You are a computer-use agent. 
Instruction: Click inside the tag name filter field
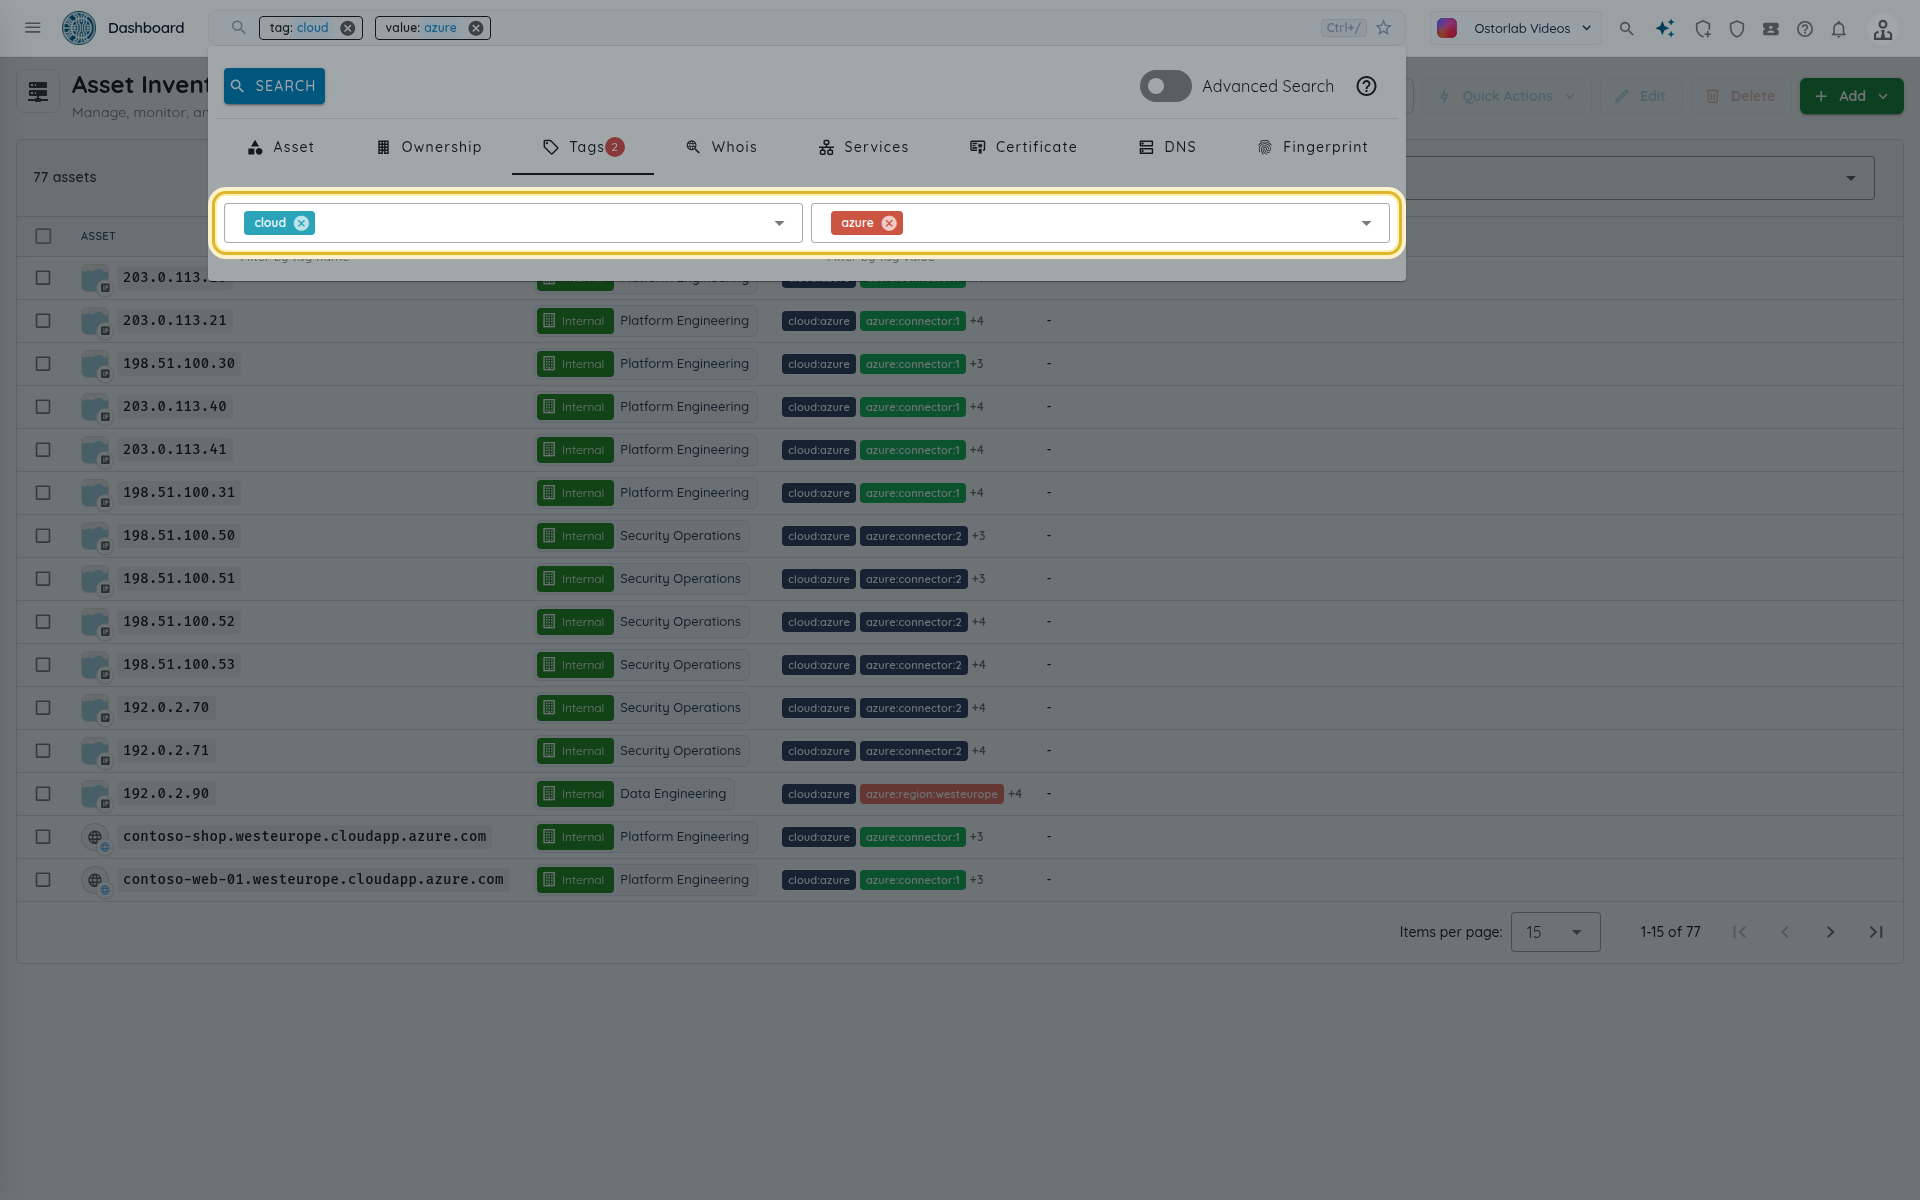[513, 223]
